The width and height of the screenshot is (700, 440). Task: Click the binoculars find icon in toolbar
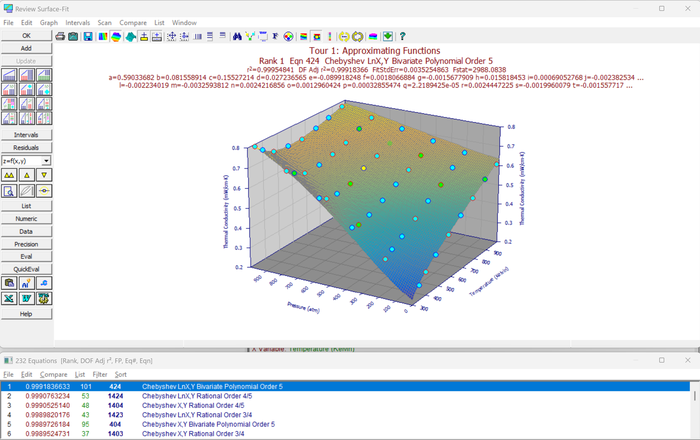tap(238, 37)
